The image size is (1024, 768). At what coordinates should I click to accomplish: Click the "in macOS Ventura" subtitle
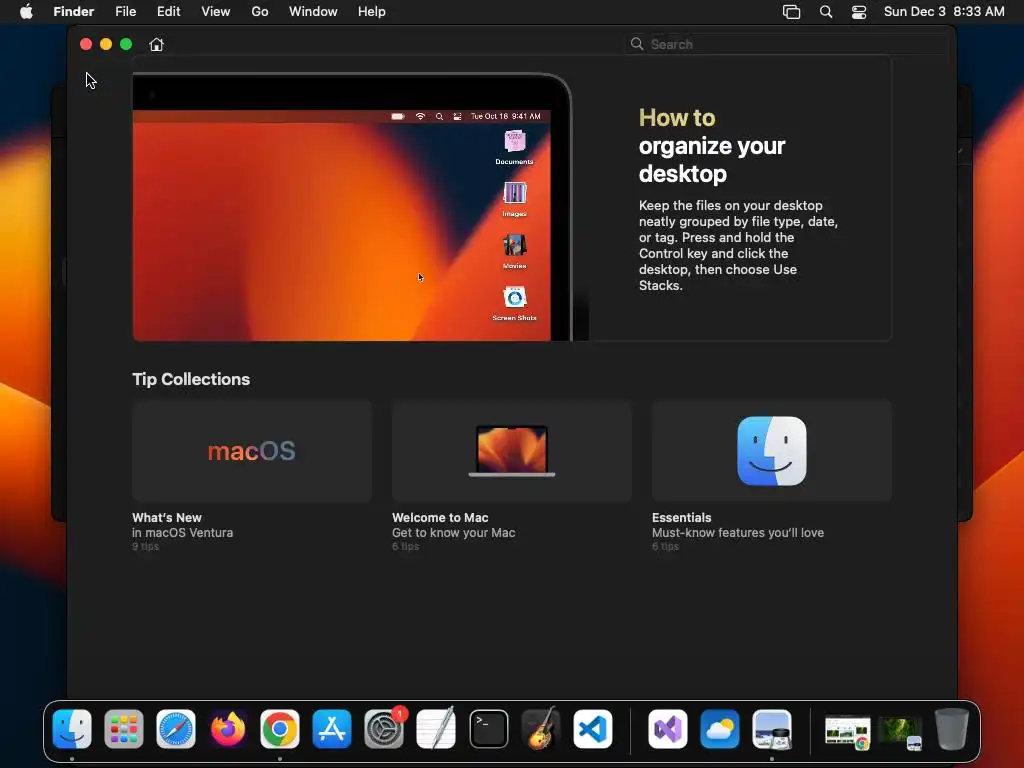tap(182, 532)
